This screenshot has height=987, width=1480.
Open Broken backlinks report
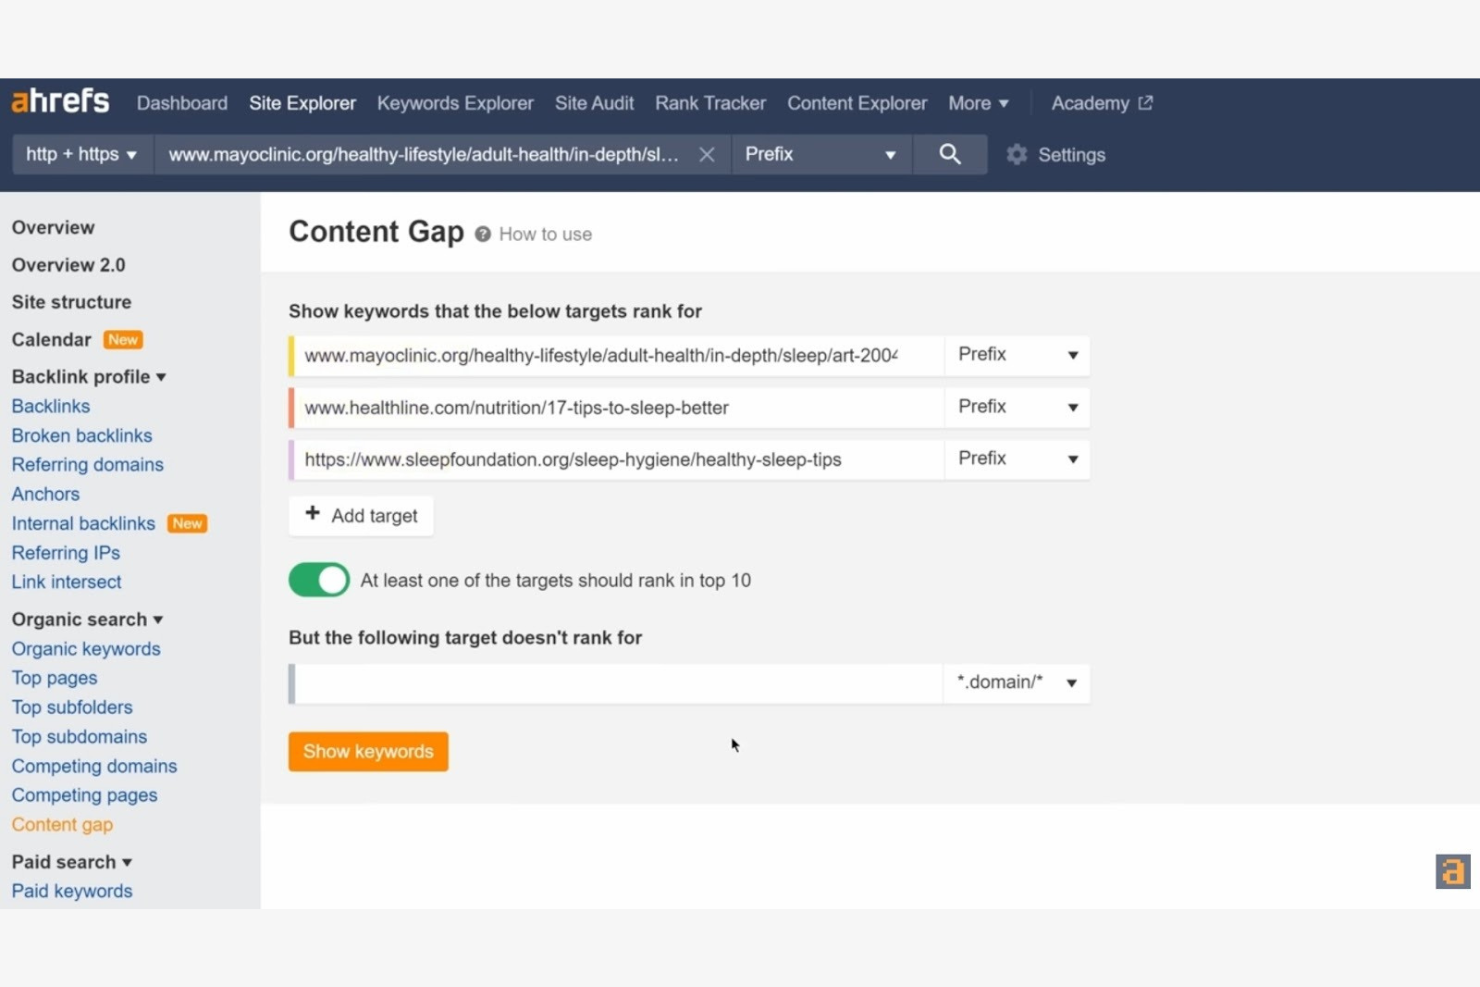tap(82, 435)
